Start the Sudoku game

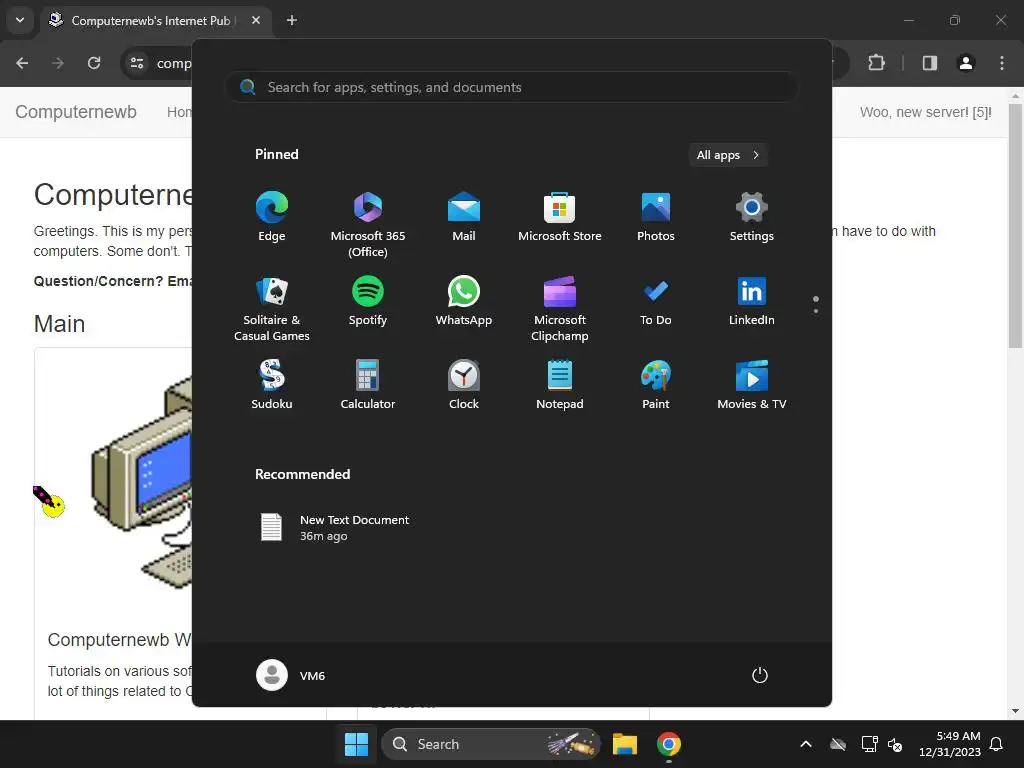(x=272, y=384)
